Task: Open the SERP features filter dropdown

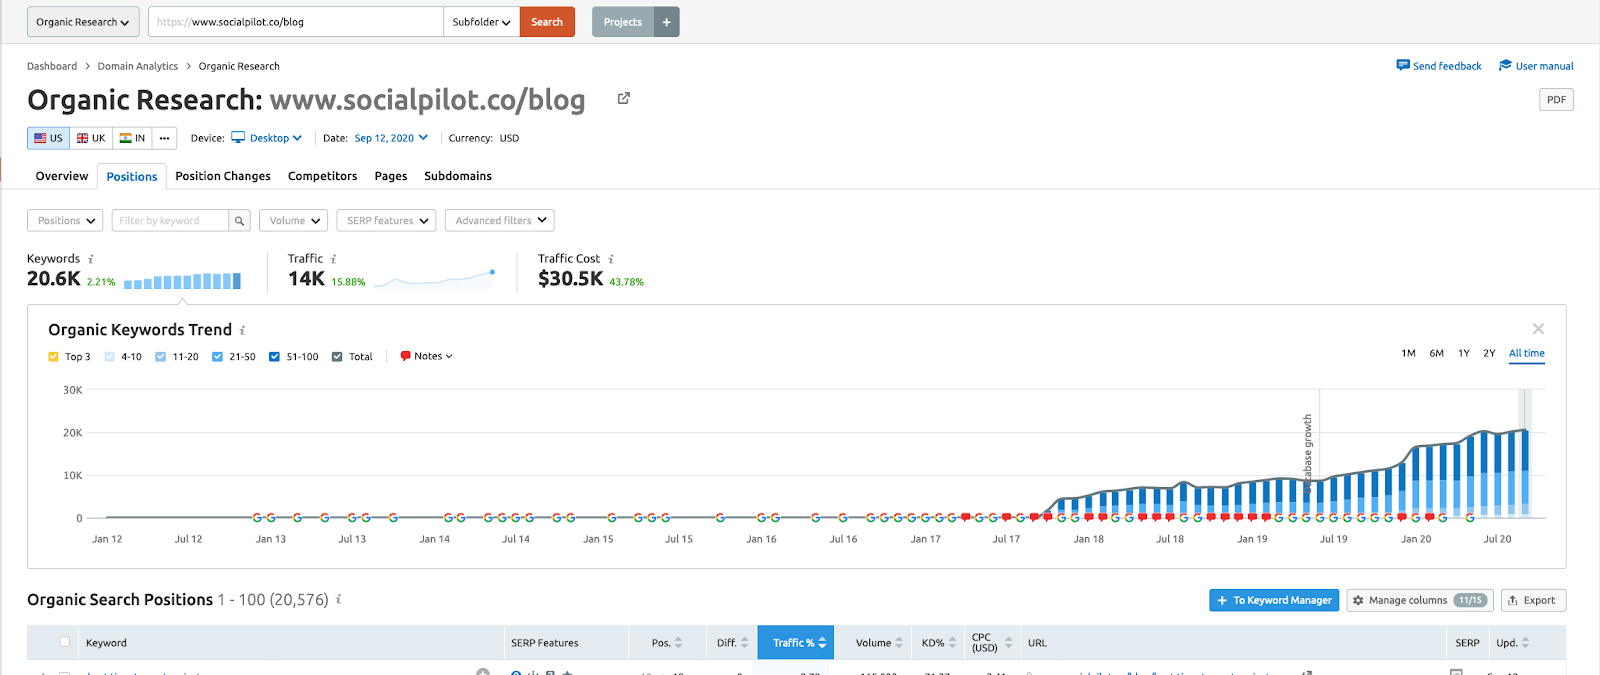Action: click(386, 221)
